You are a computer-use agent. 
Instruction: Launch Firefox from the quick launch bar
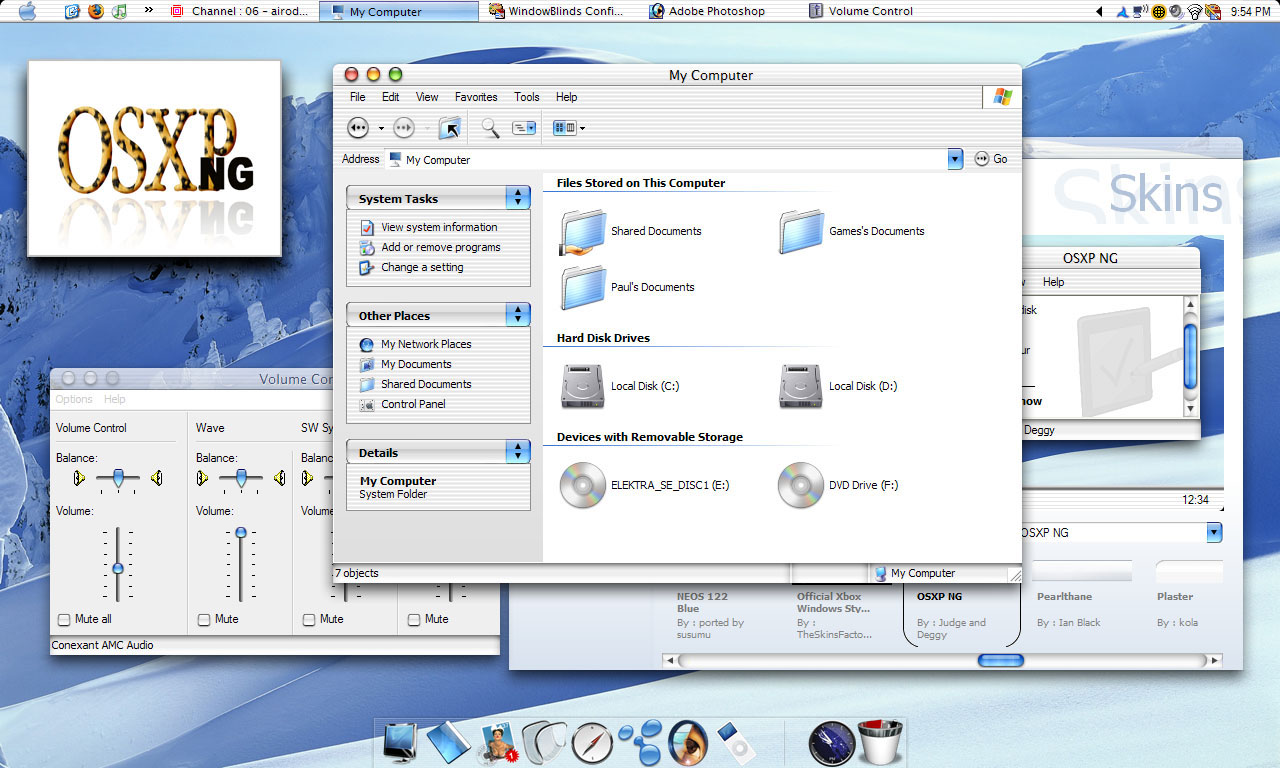point(96,11)
